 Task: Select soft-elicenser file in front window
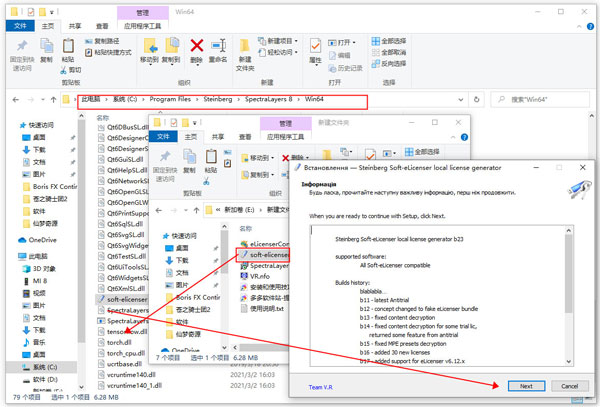point(263,254)
